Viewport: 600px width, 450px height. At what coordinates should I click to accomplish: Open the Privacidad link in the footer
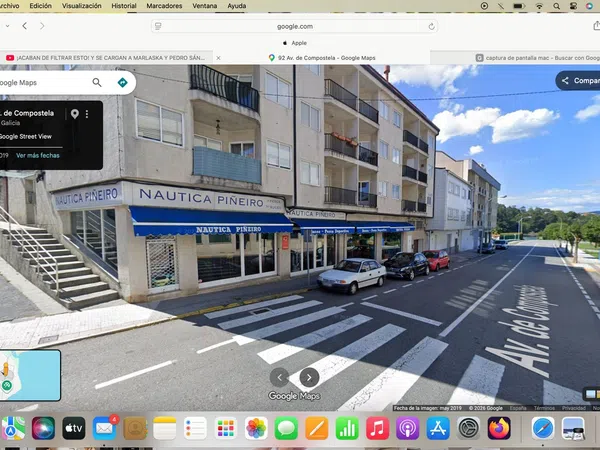pyautogui.click(x=574, y=408)
